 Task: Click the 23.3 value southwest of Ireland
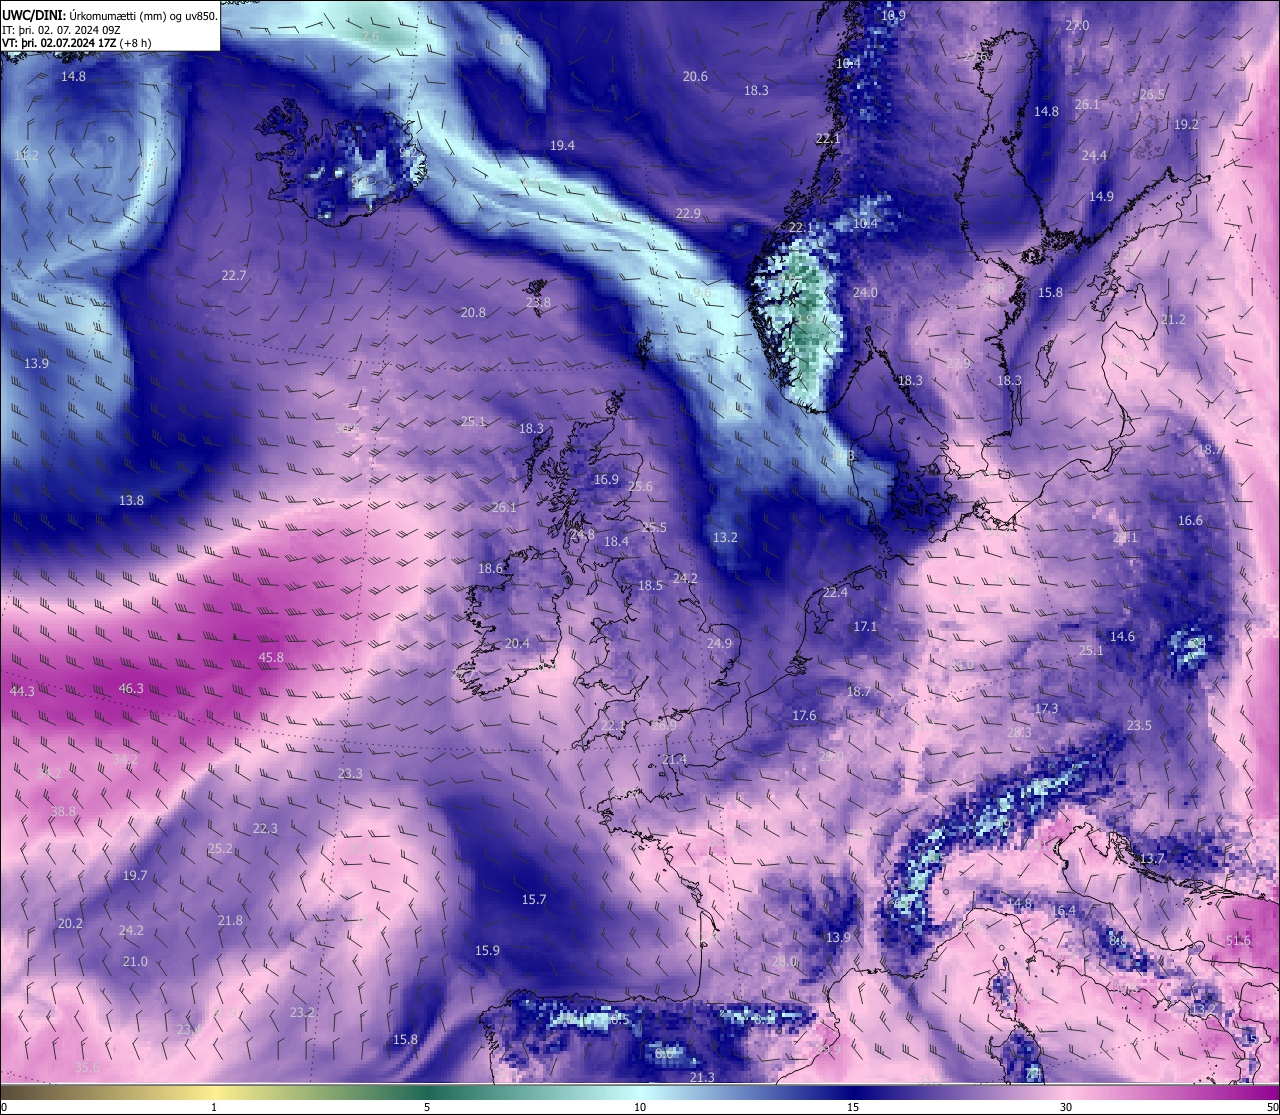coord(350,773)
